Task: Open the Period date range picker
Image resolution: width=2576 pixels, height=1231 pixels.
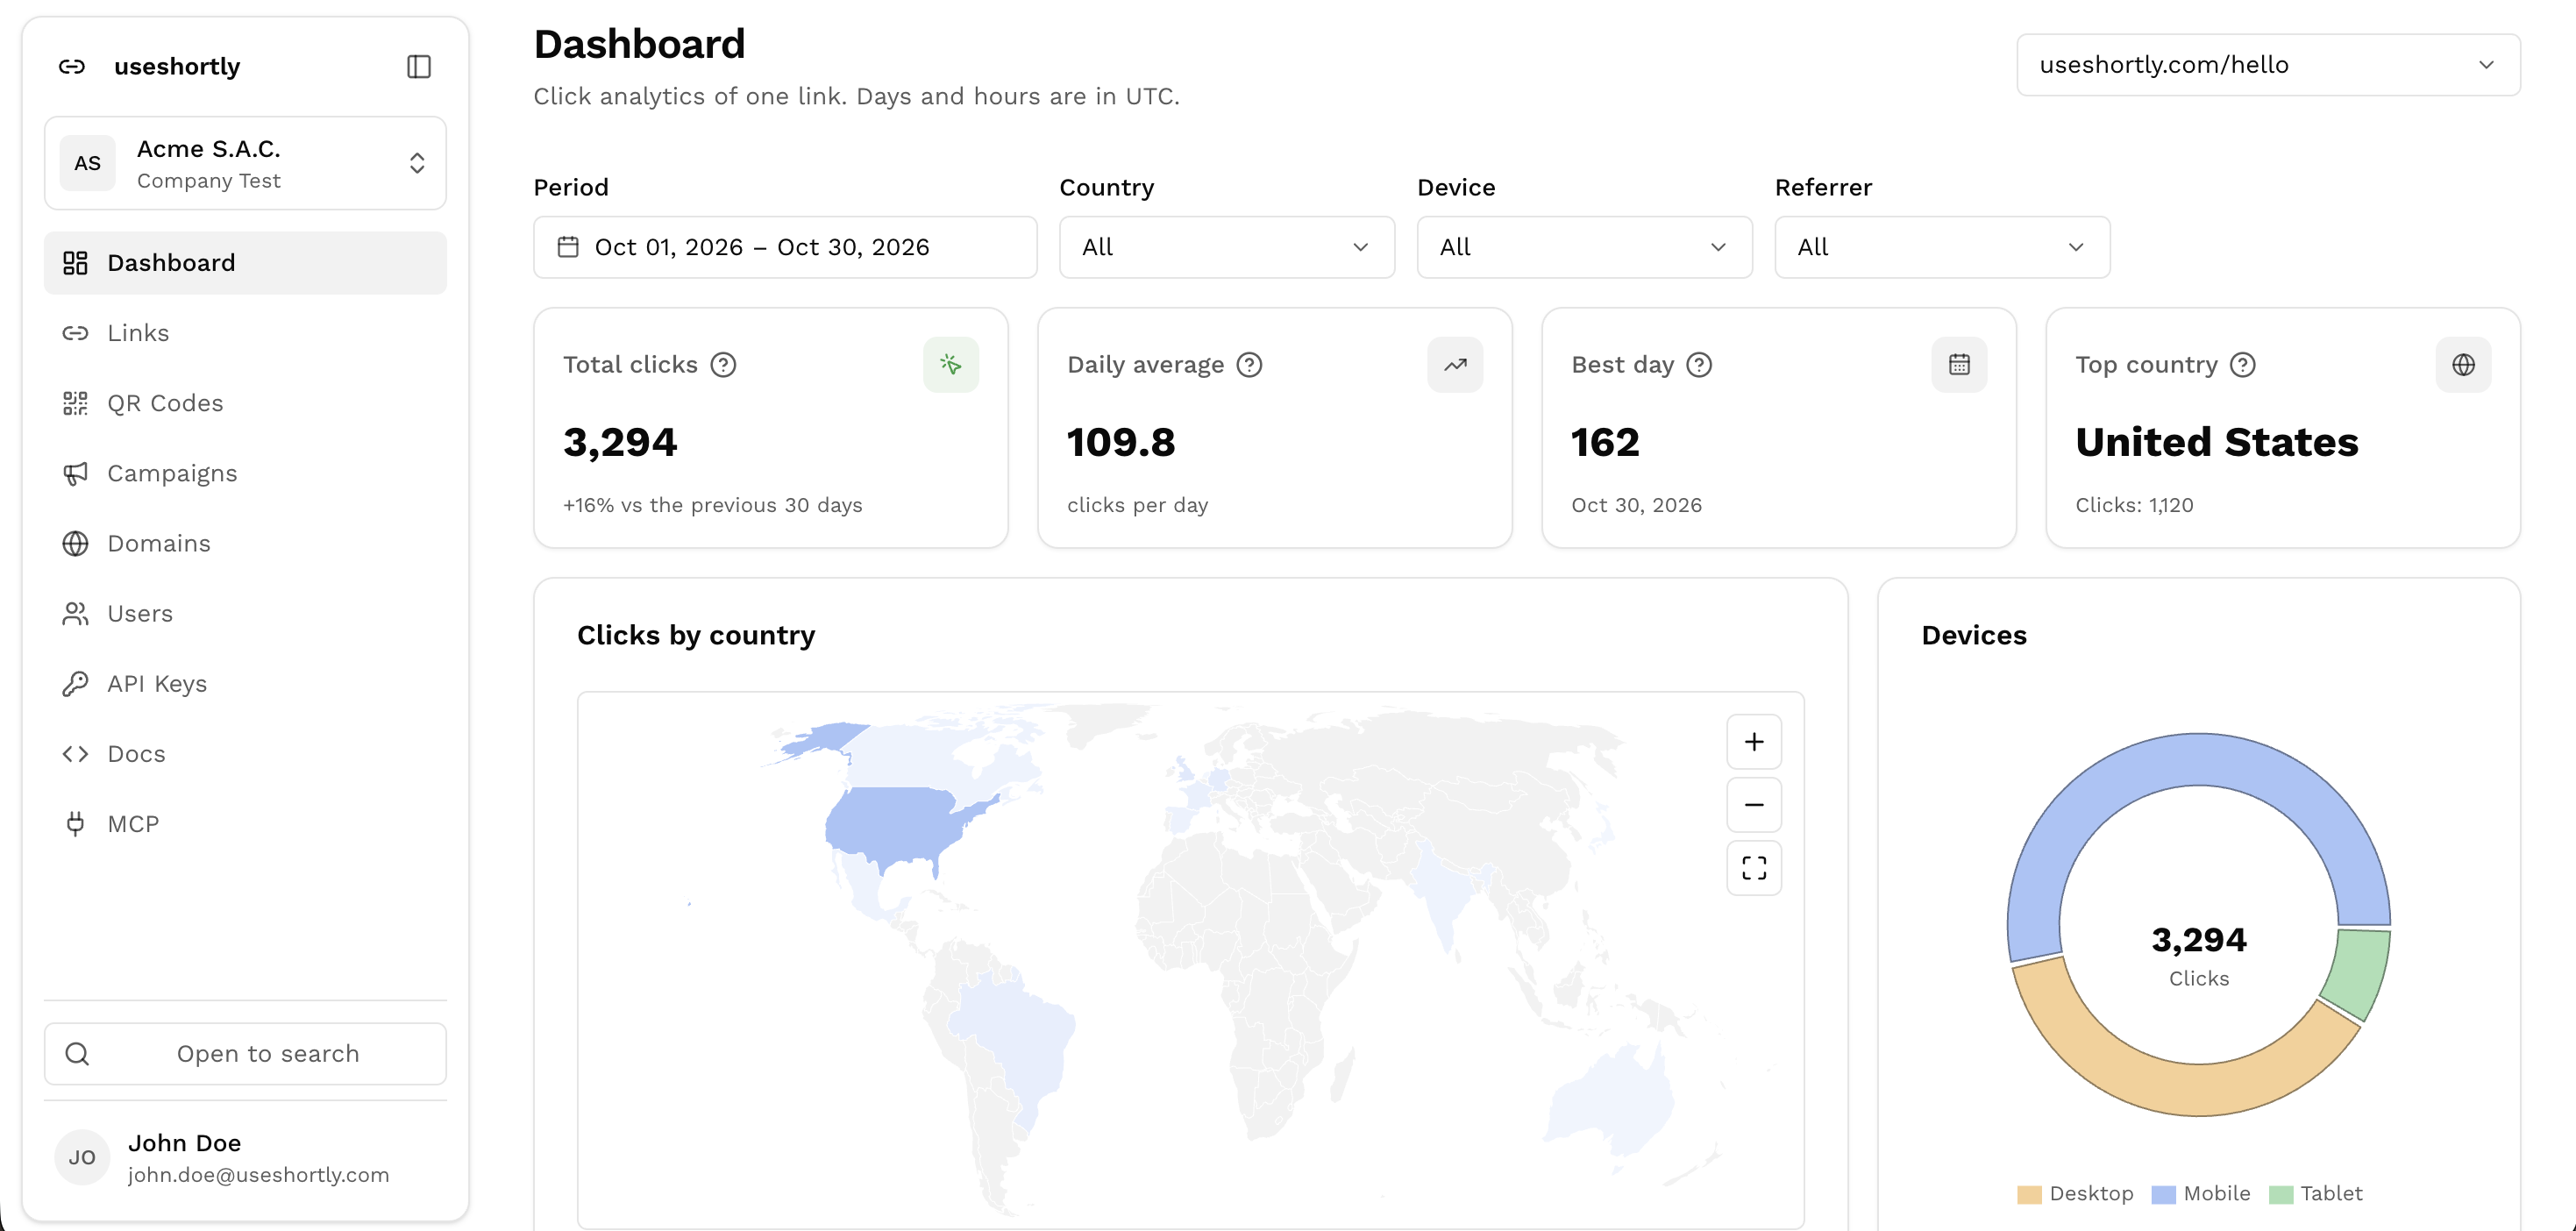Action: coord(785,247)
